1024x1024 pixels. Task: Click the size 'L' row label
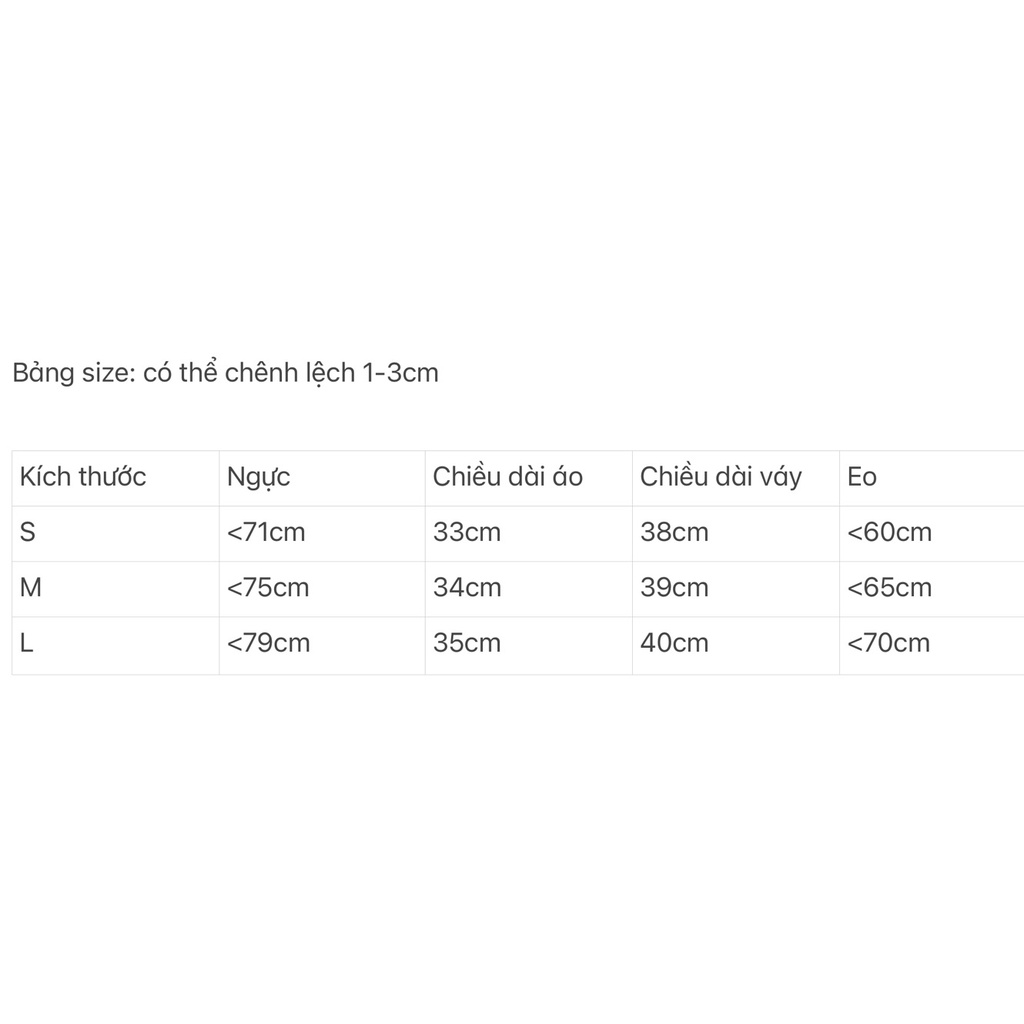tap(27, 642)
